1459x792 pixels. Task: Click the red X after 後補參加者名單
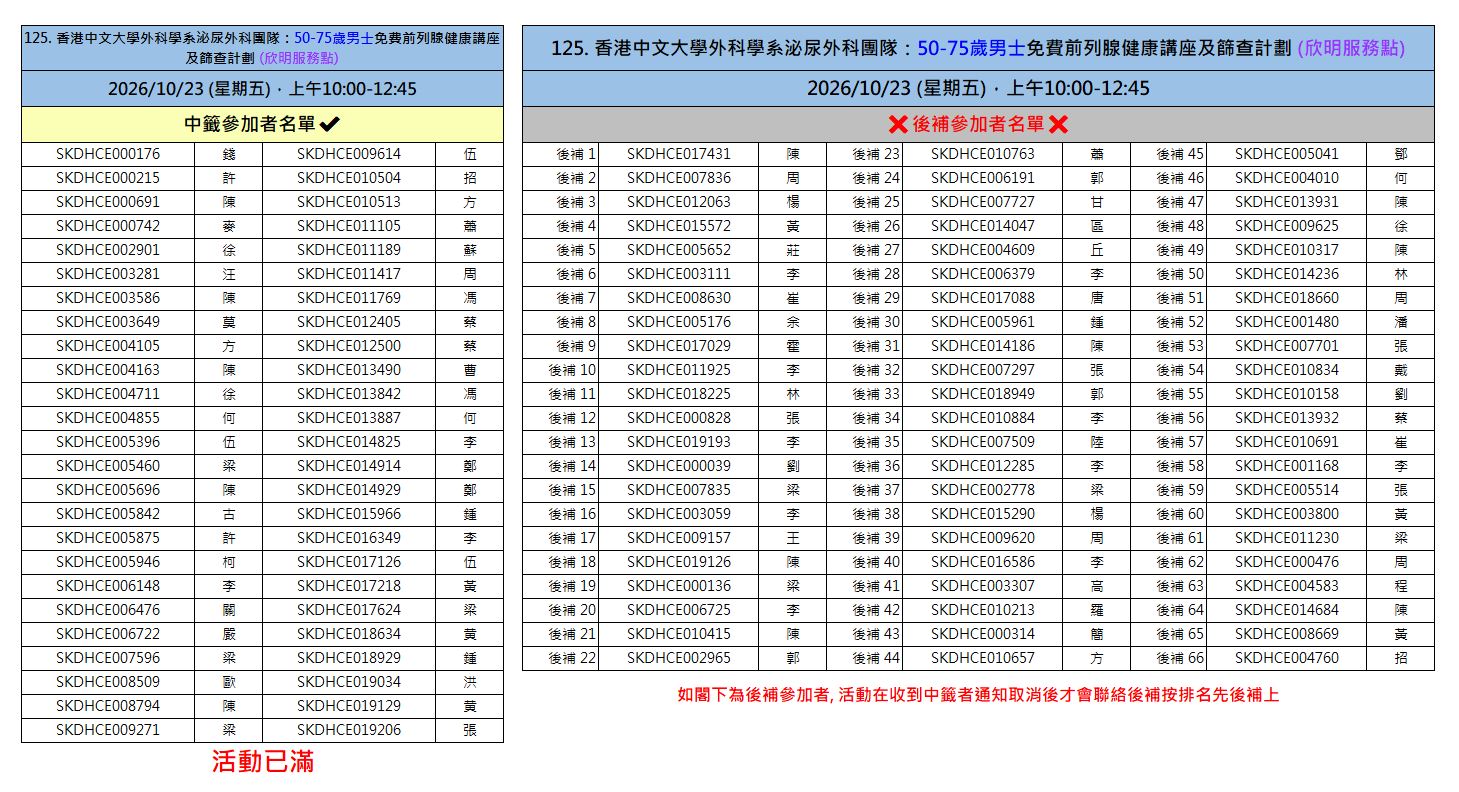click(1058, 124)
